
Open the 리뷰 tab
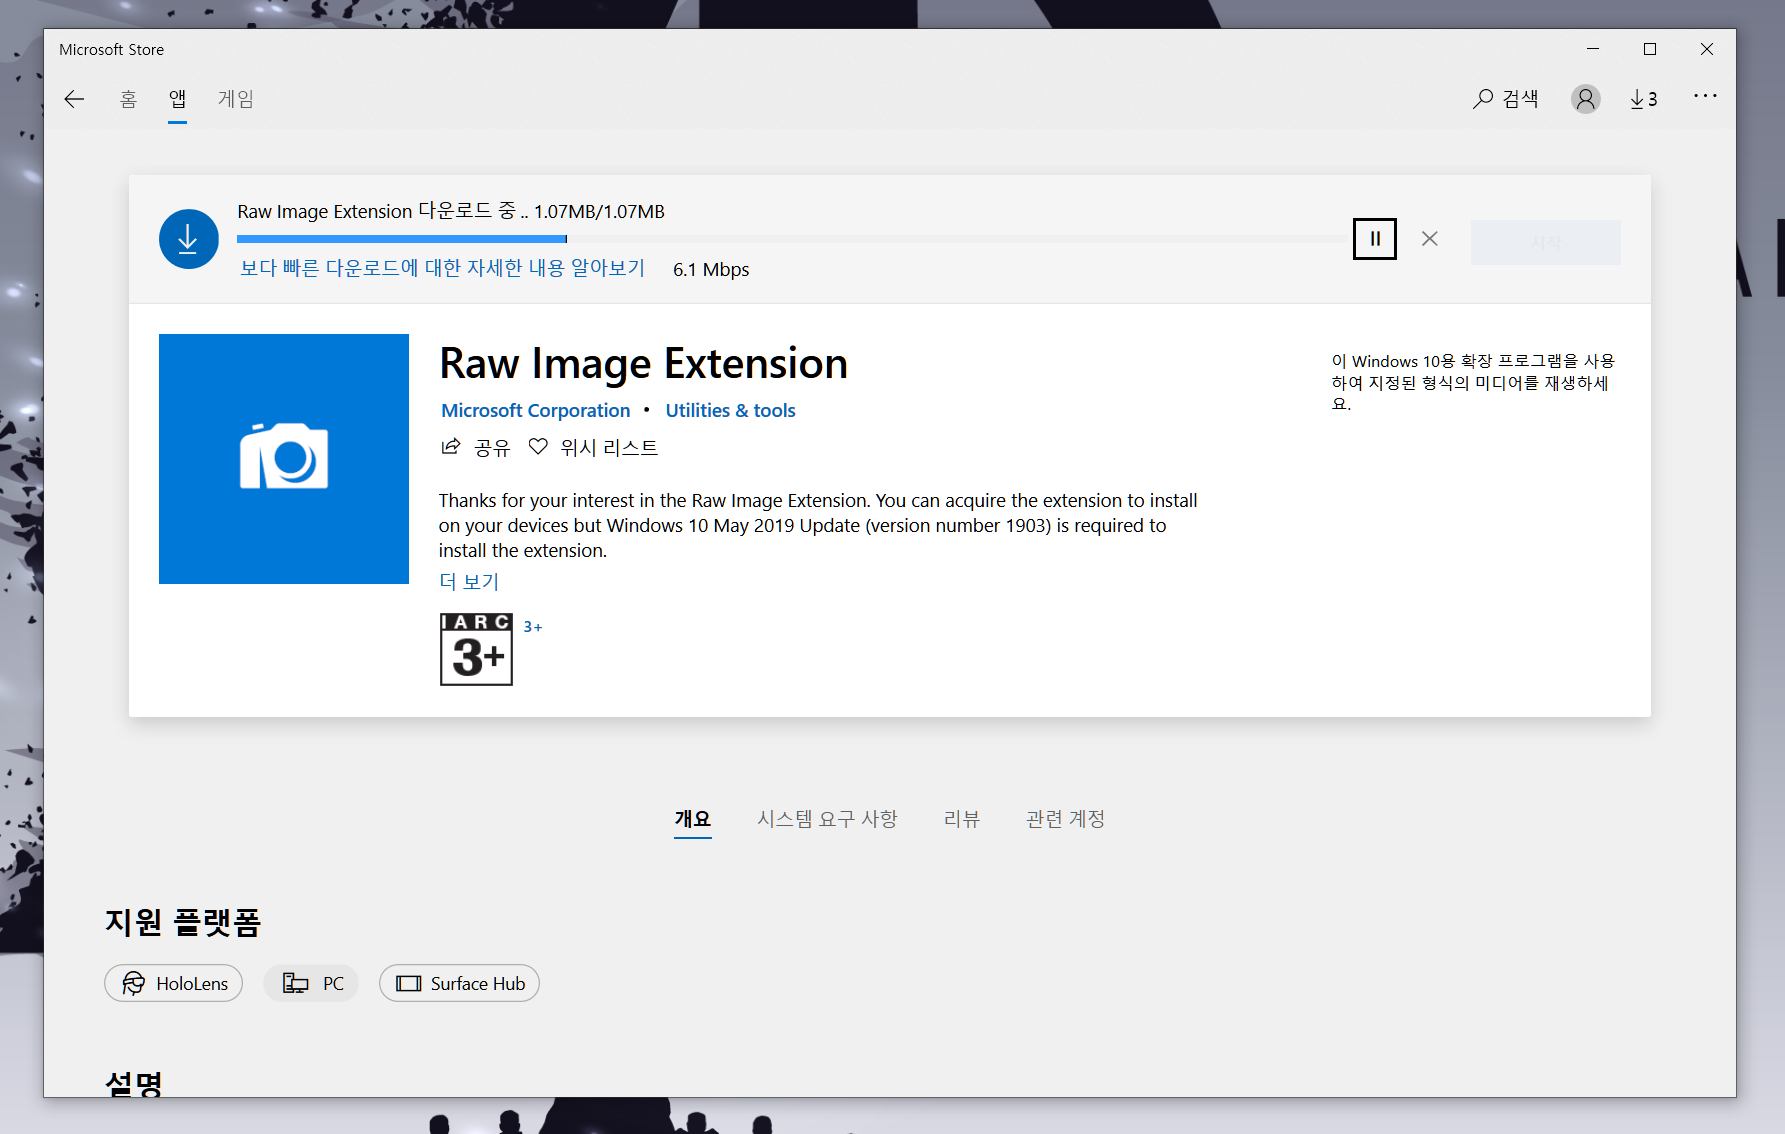(x=962, y=819)
